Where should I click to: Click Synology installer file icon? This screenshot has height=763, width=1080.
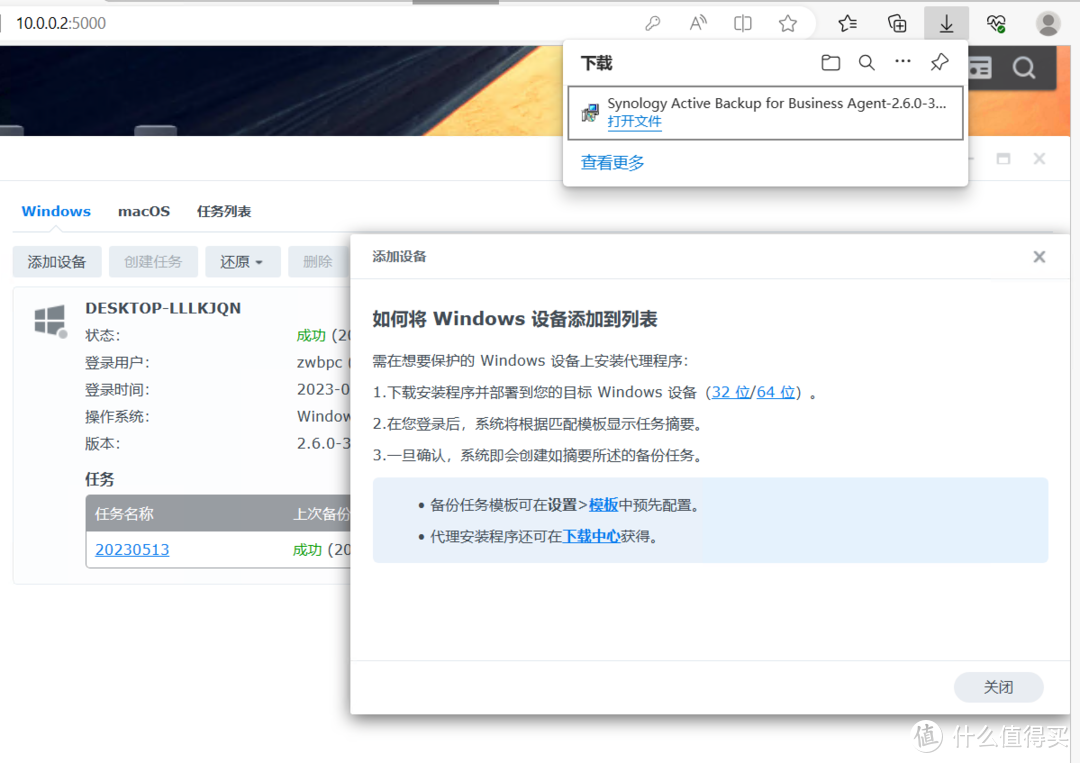point(590,112)
